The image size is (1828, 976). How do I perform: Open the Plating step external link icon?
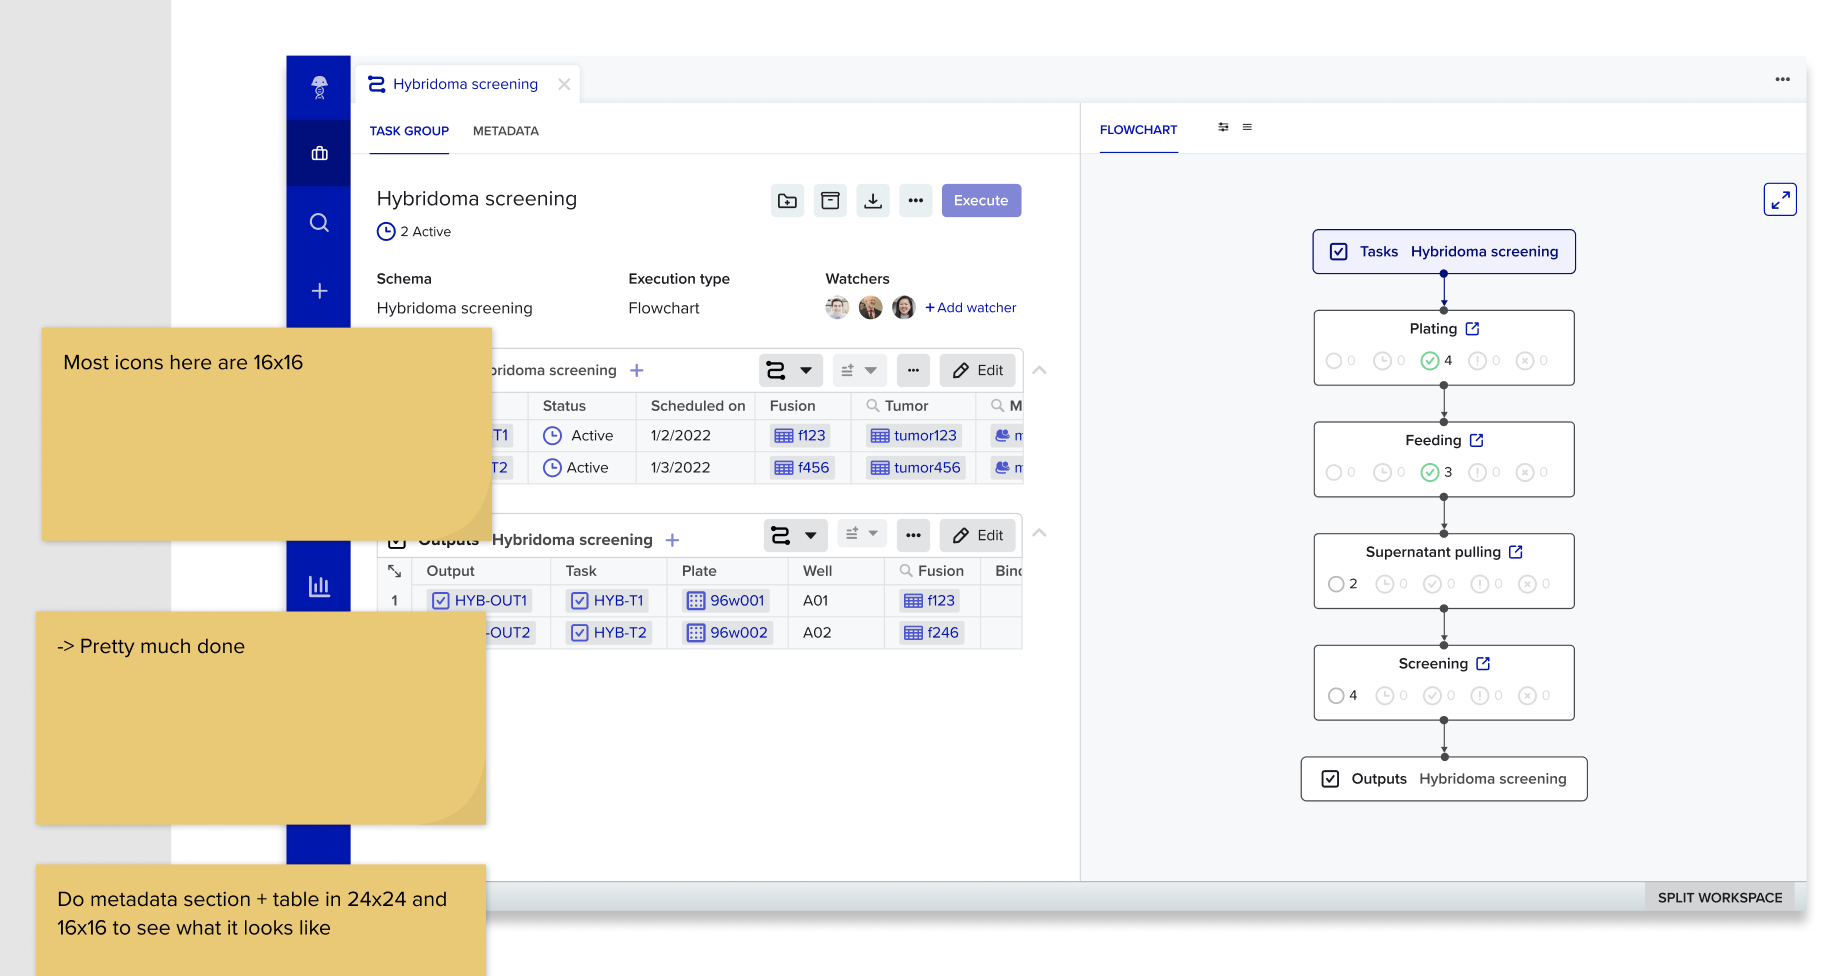(1472, 329)
